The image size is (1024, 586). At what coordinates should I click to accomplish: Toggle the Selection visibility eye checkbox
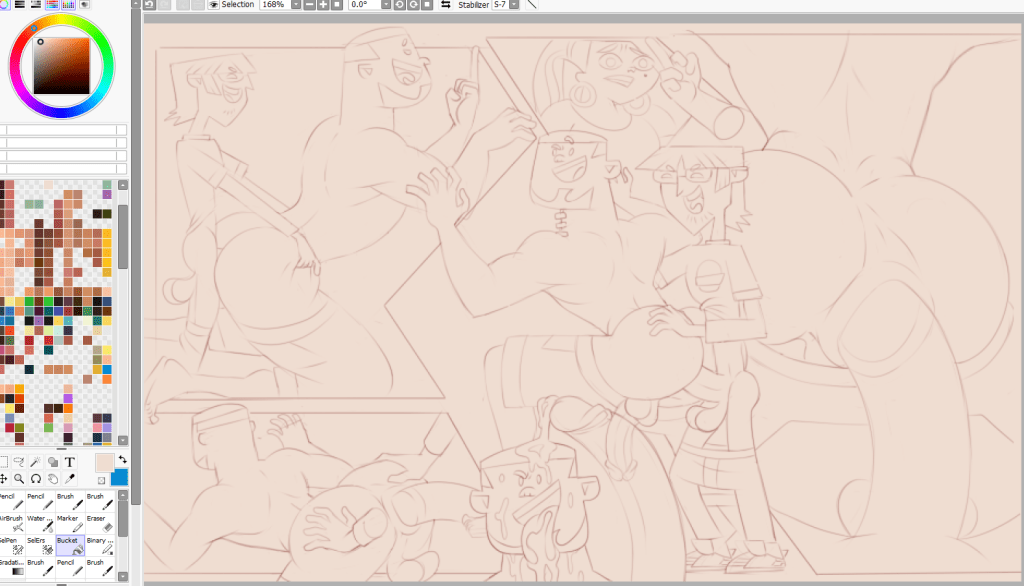tap(214, 5)
